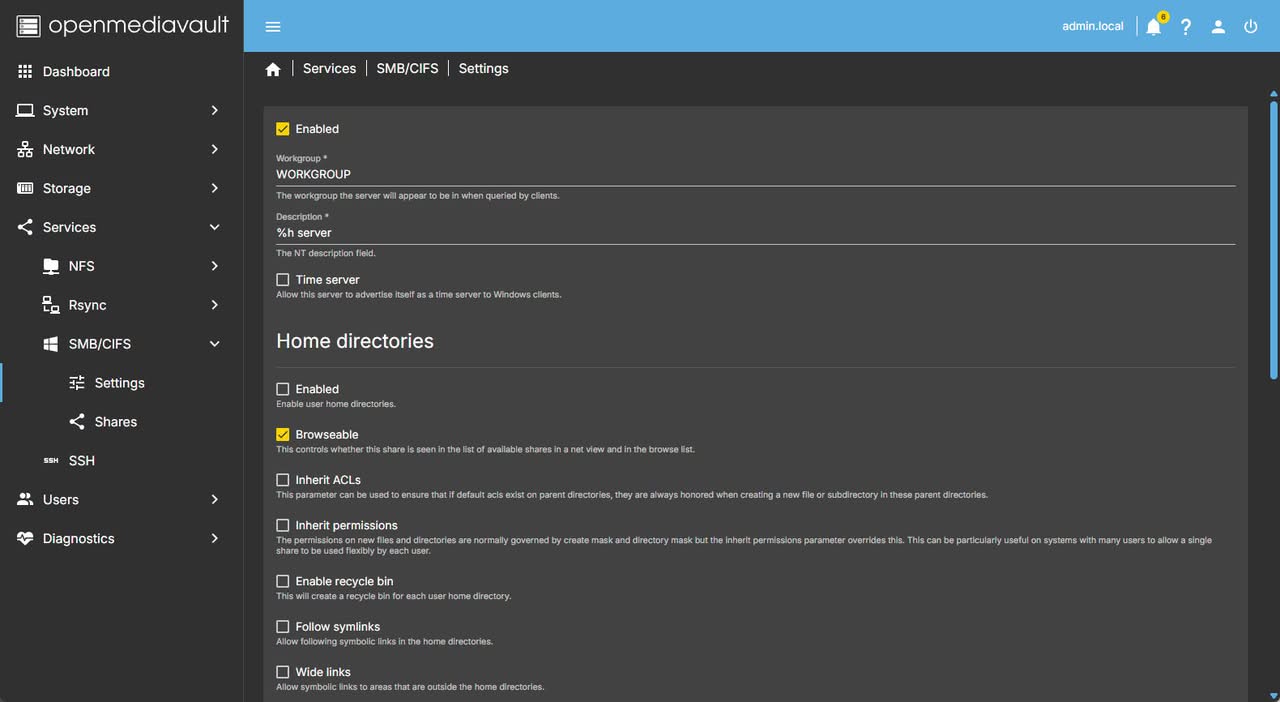Enable Home directories Enabled checkbox

(x=283, y=389)
